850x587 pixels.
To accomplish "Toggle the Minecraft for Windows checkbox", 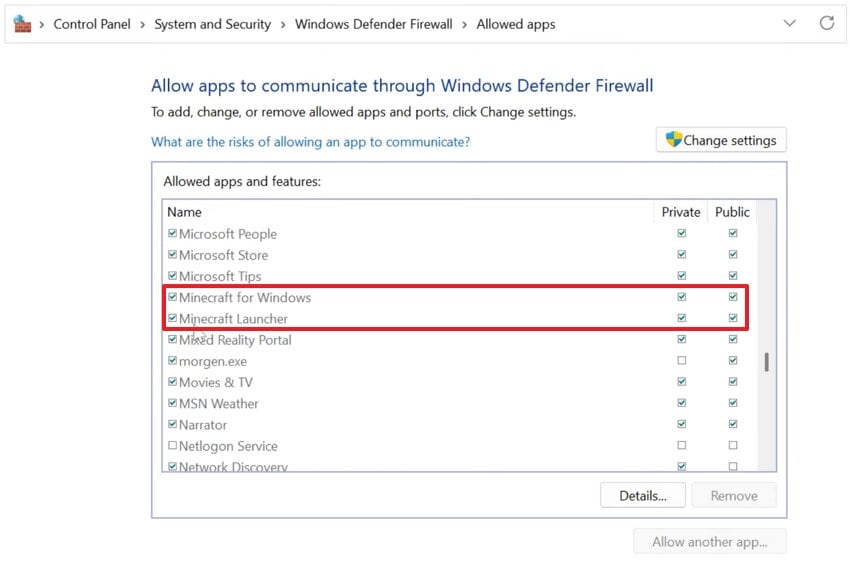I will (x=173, y=297).
